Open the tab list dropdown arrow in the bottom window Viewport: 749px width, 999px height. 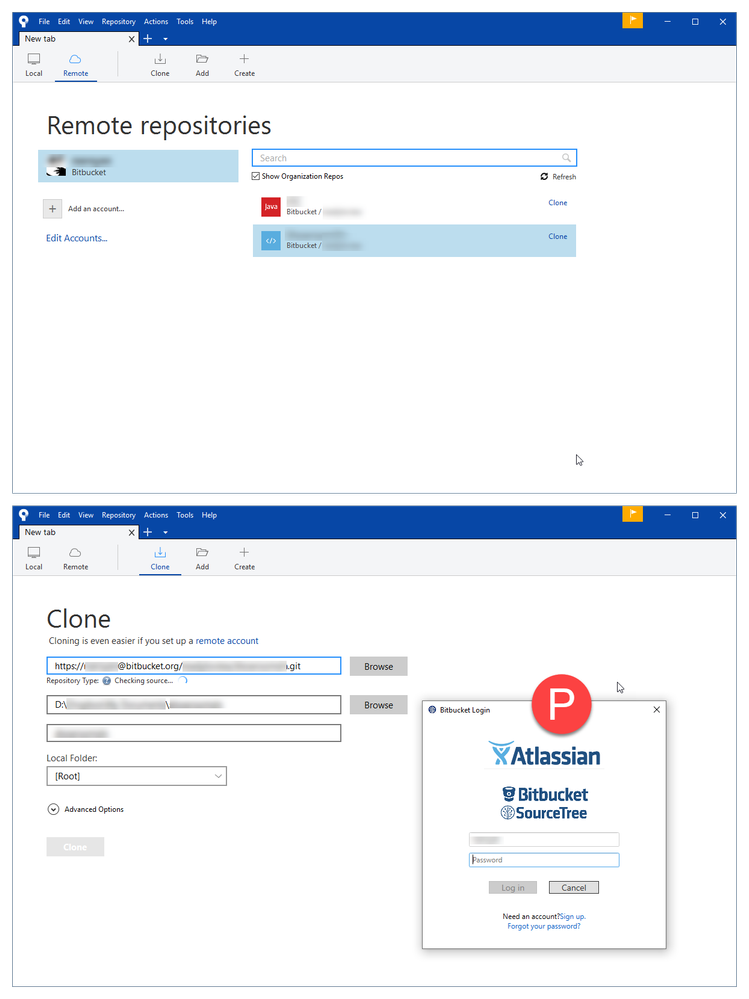pyautogui.click(x=166, y=532)
